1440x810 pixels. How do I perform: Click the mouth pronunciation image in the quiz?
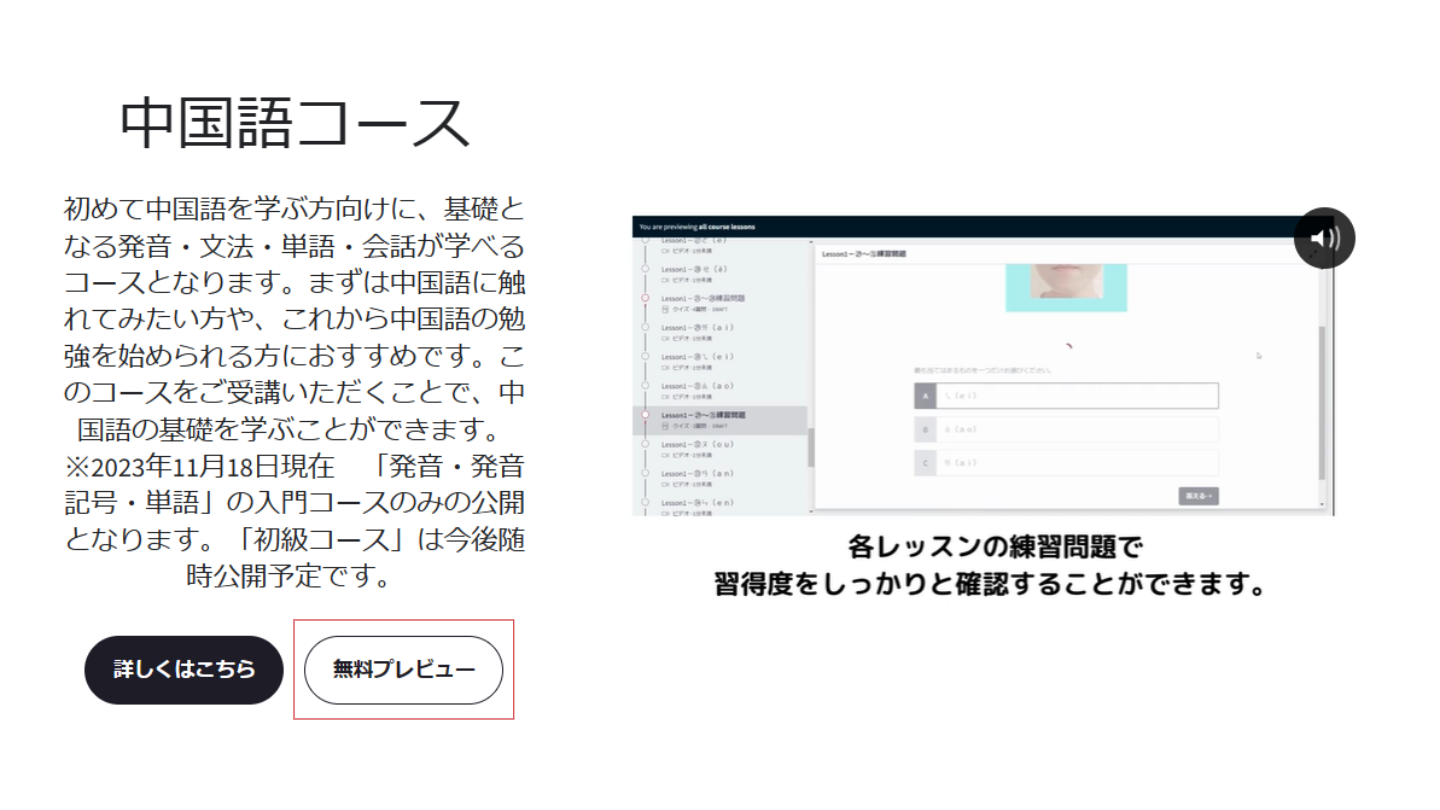1066,286
